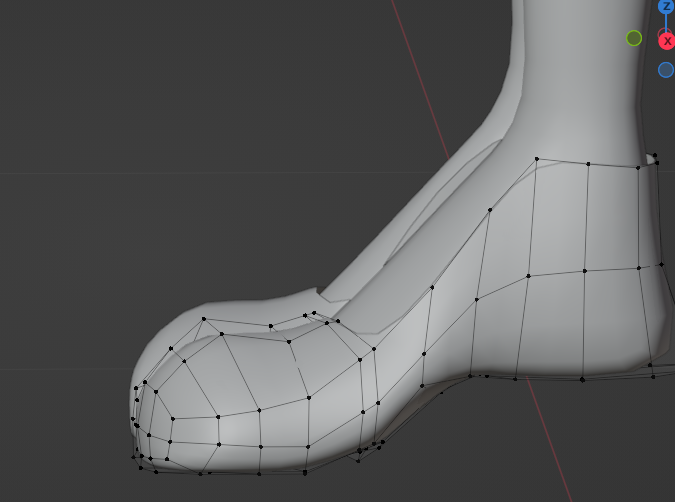The height and width of the screenshot is (502, 675).
Task: Click the unlabeled dark blue gizmo circle
Action: pos(666,70)
